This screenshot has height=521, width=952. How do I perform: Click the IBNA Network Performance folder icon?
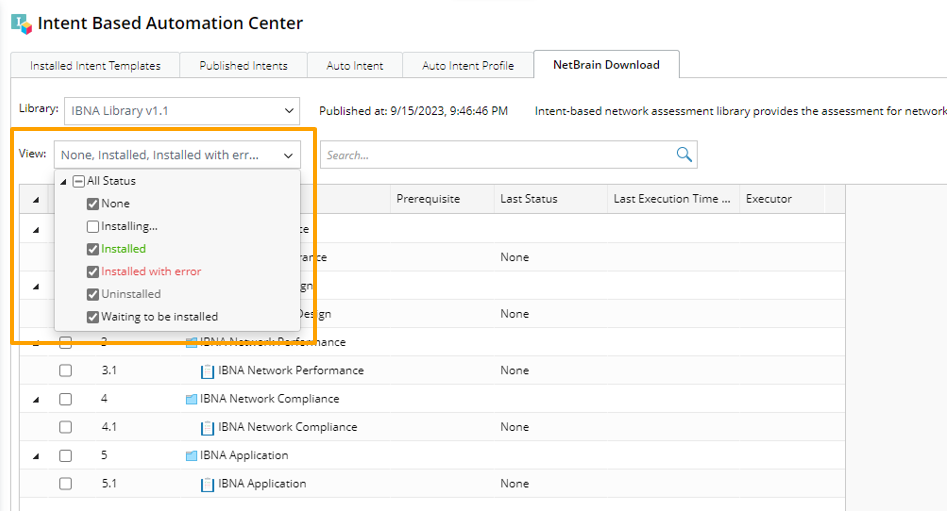click(191, 342)
